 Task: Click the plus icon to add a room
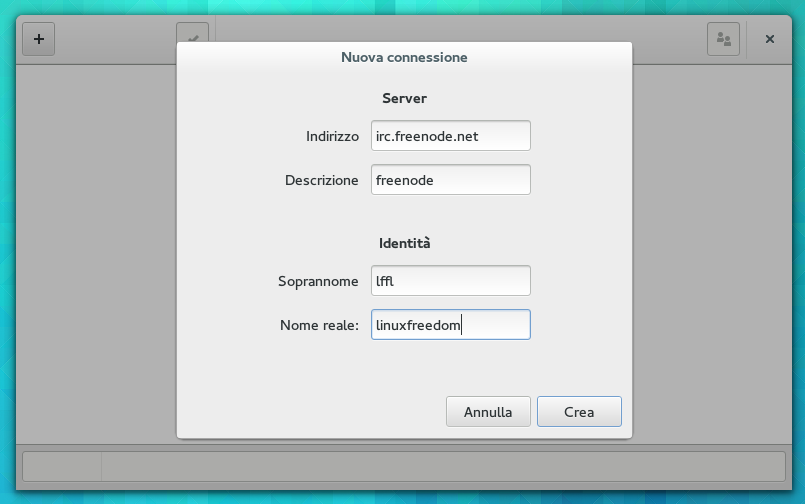pyautogui.click(x=39, y=39)
